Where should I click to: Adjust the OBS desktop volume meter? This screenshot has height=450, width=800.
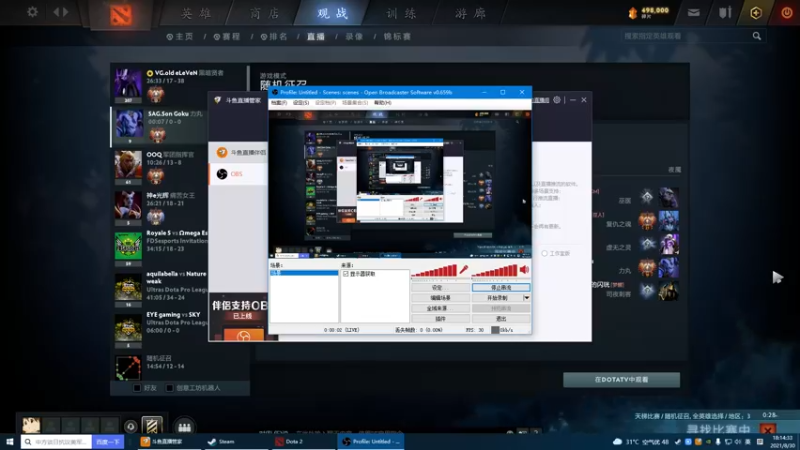point(495,271)
